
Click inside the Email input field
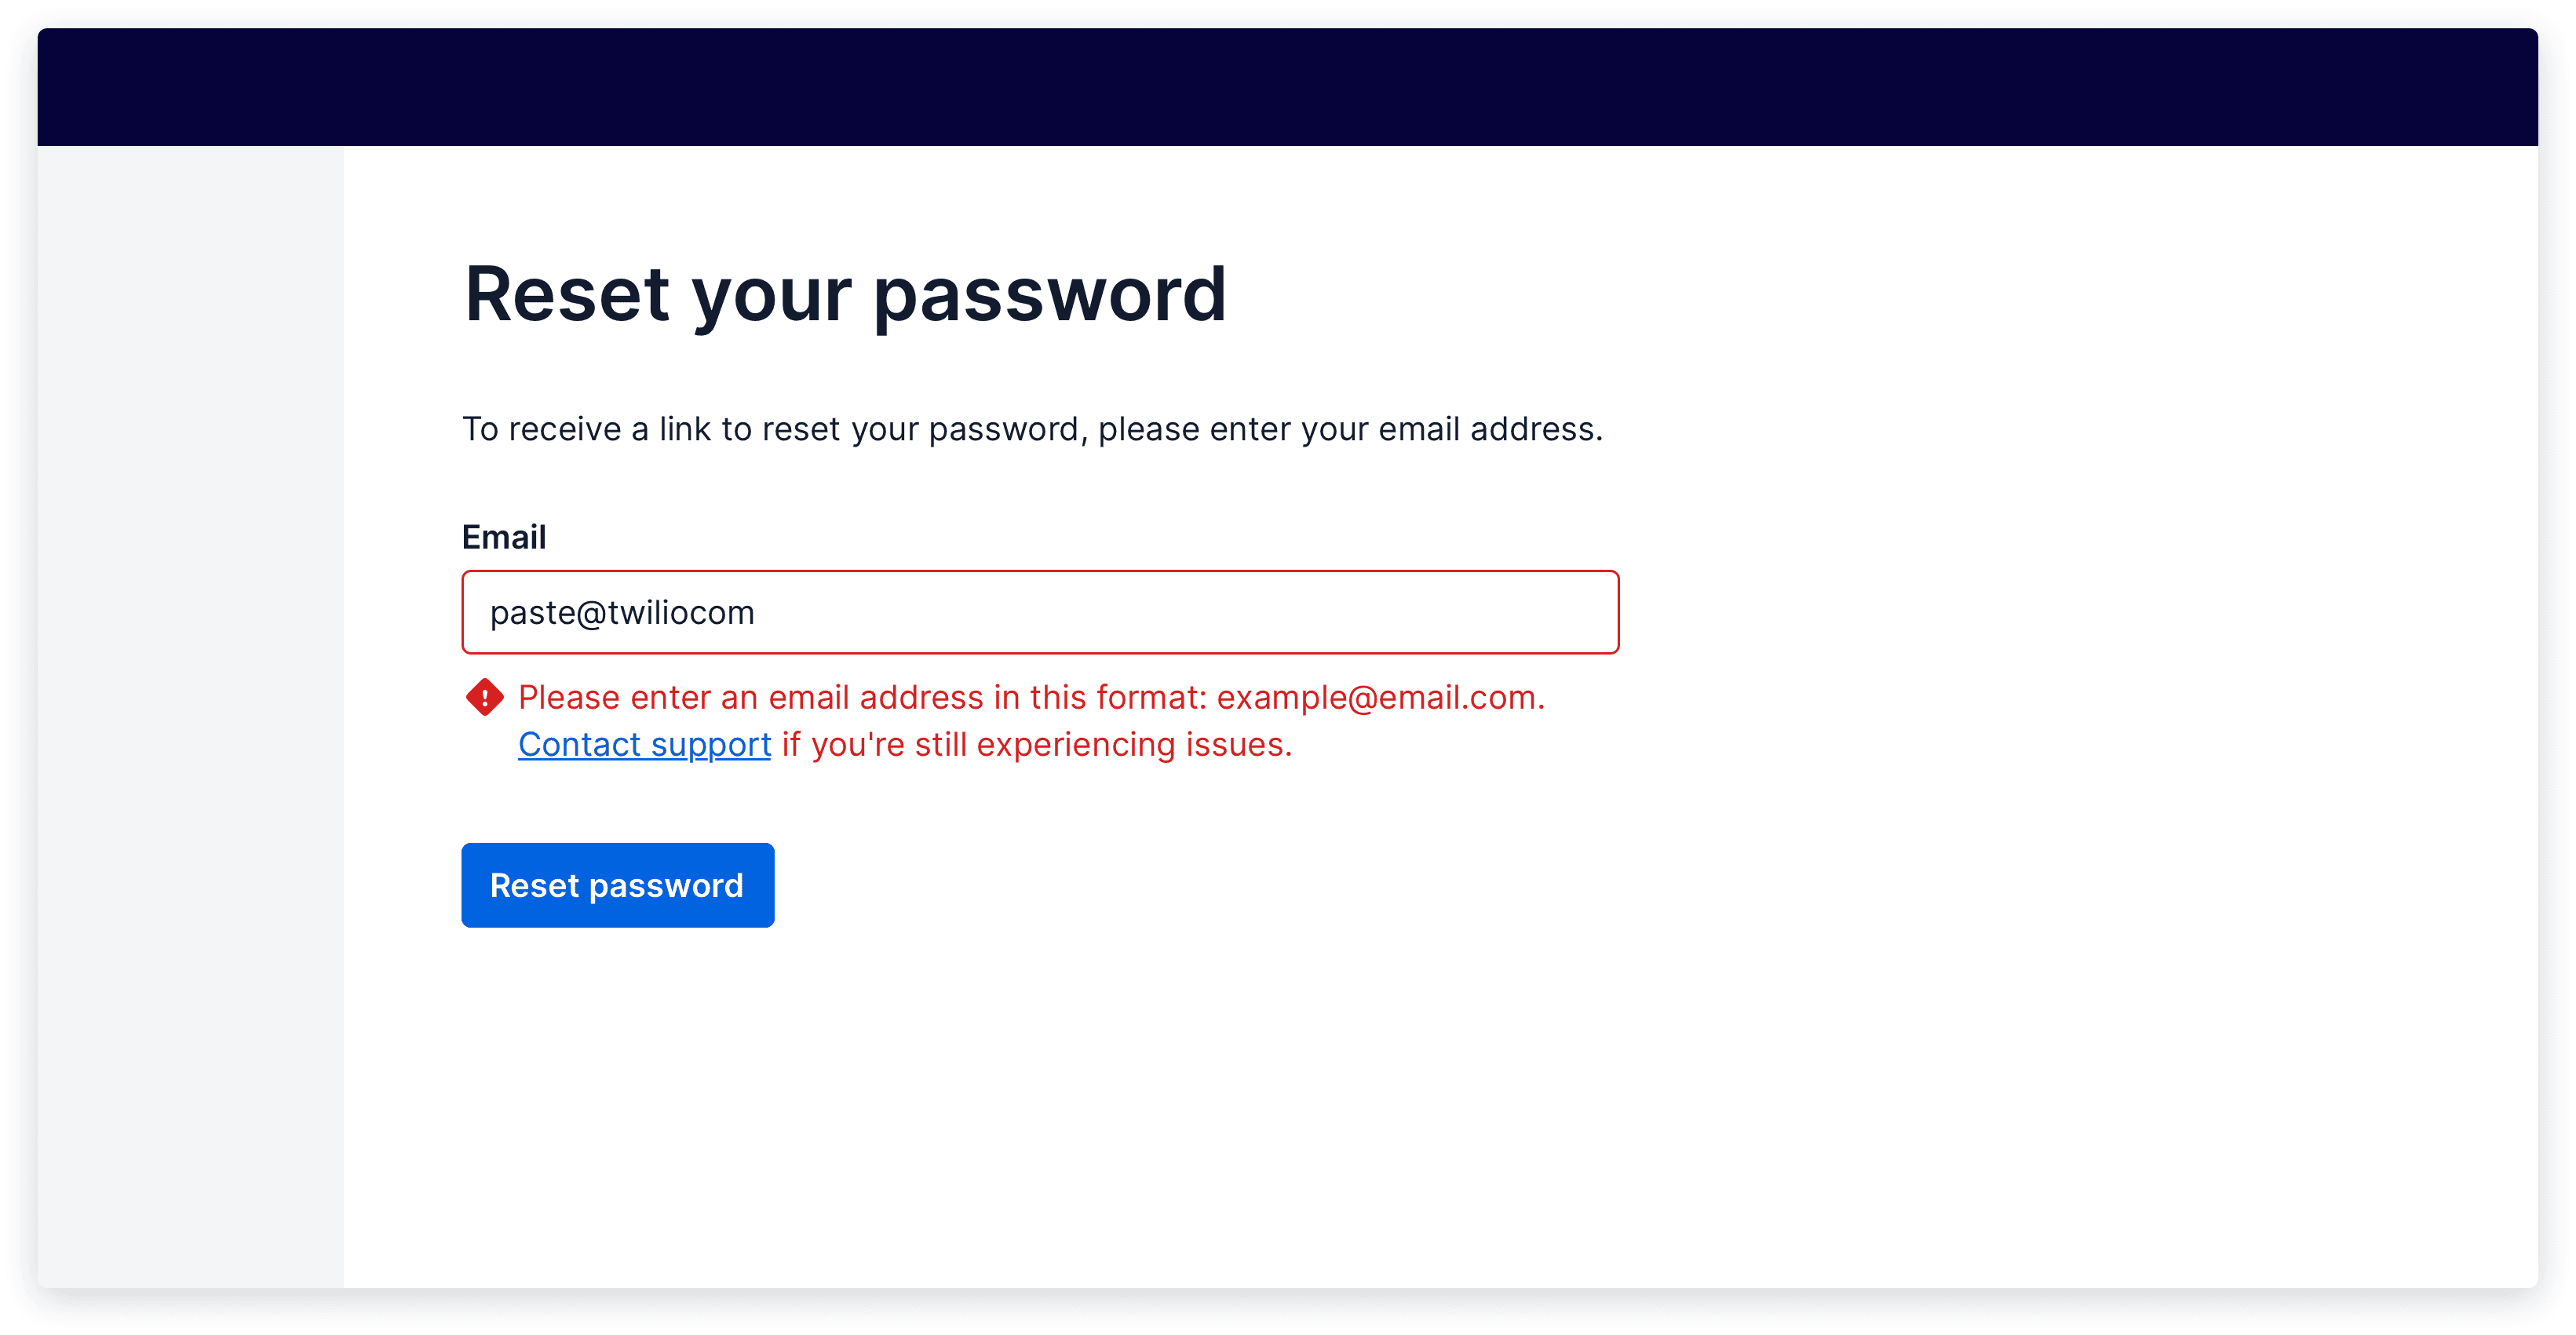pos(1040,612)
